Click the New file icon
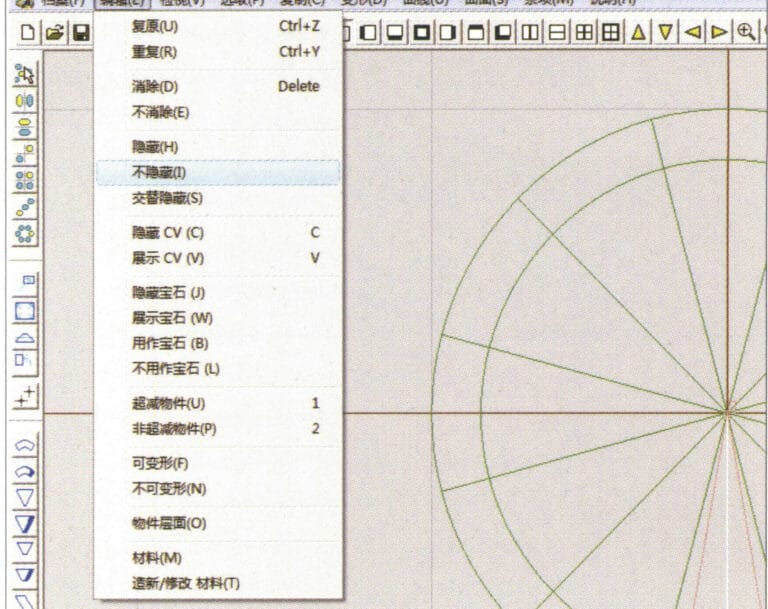The image size is (768, 609). point(28,32)
